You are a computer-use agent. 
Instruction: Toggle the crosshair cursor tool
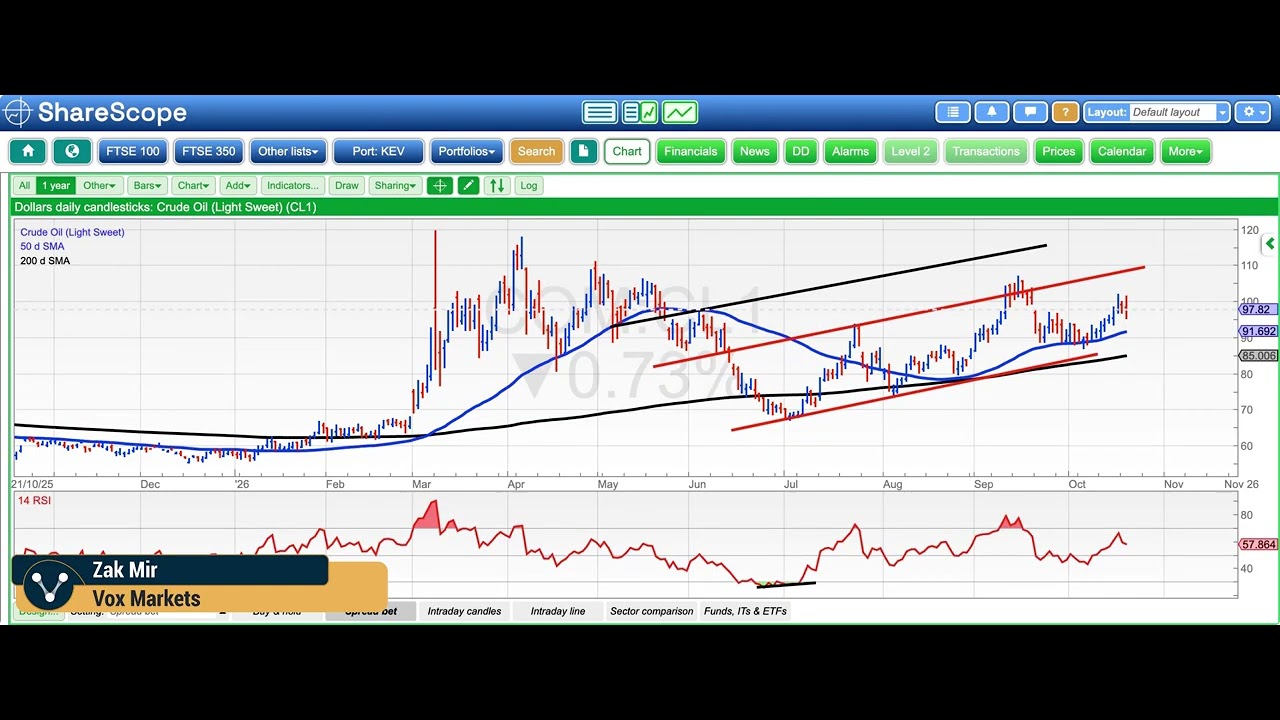pyautogui.click(x=439, y=185)
